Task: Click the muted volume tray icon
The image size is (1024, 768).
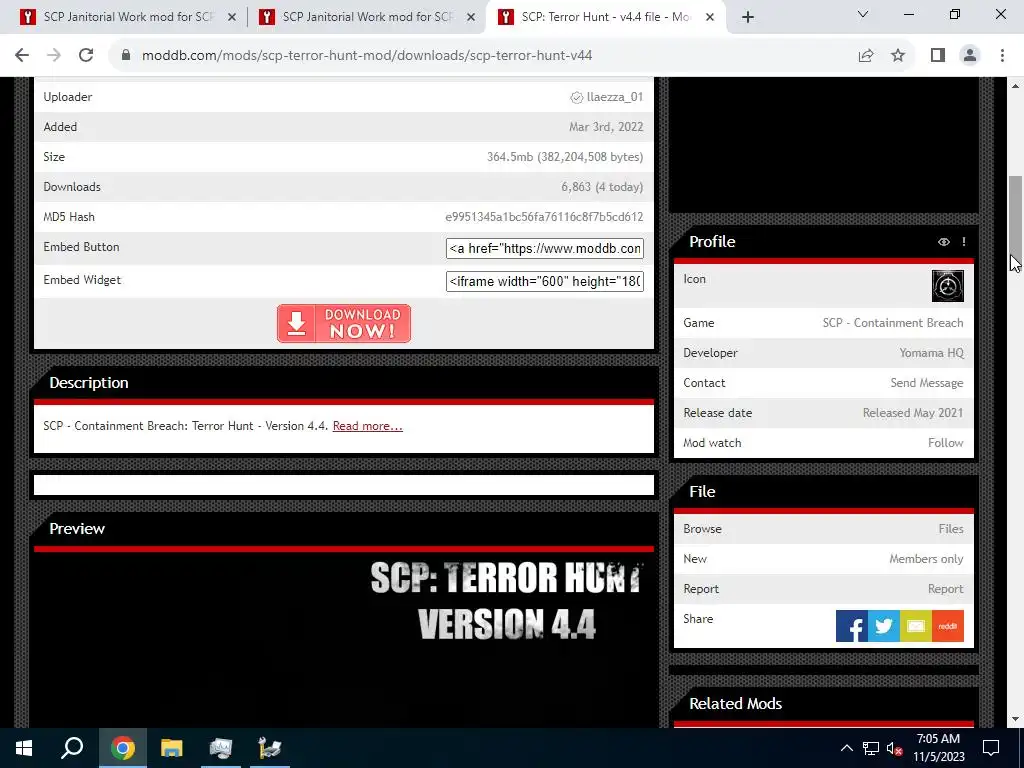Action: (894, 748)
